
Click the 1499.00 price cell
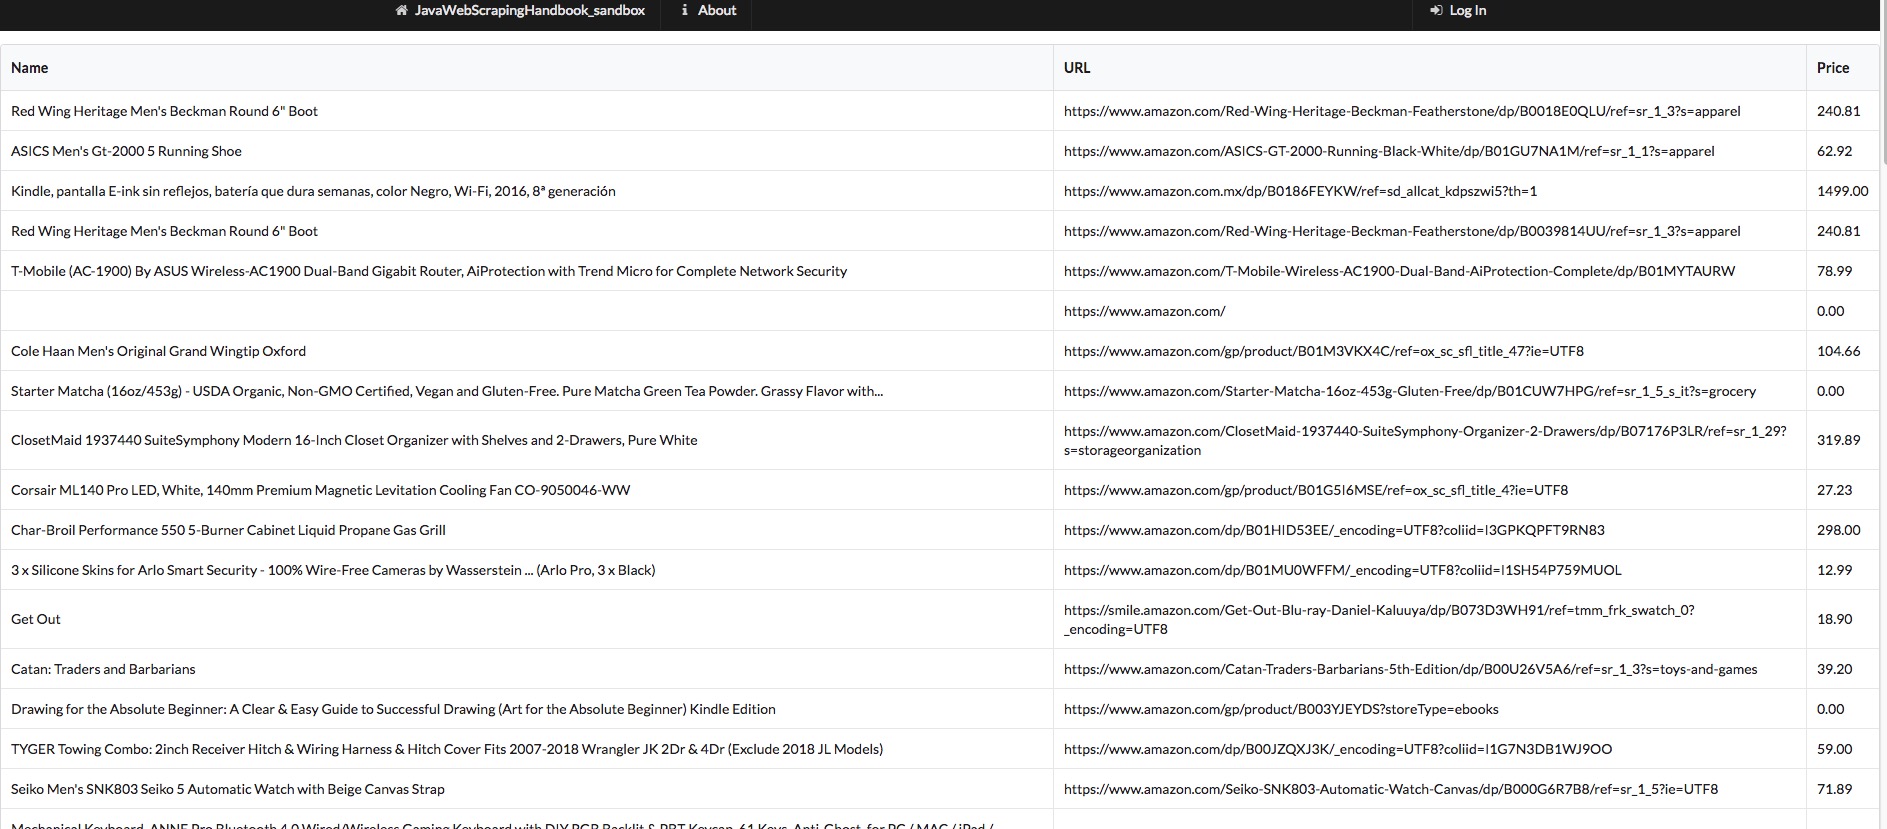pyautogui.click(x=1842, y=191)
